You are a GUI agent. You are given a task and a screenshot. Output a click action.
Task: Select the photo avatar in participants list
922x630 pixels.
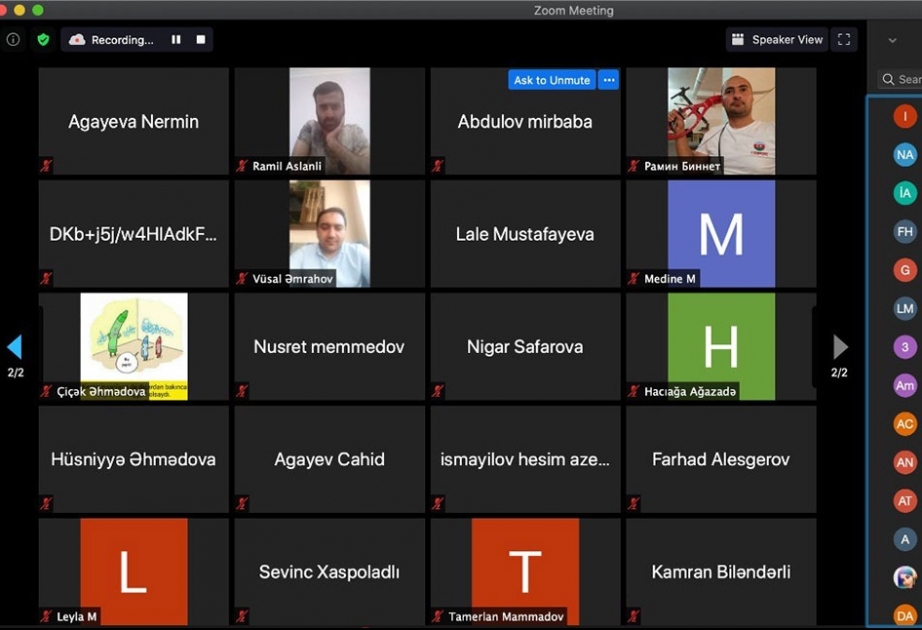pos(905,578)
